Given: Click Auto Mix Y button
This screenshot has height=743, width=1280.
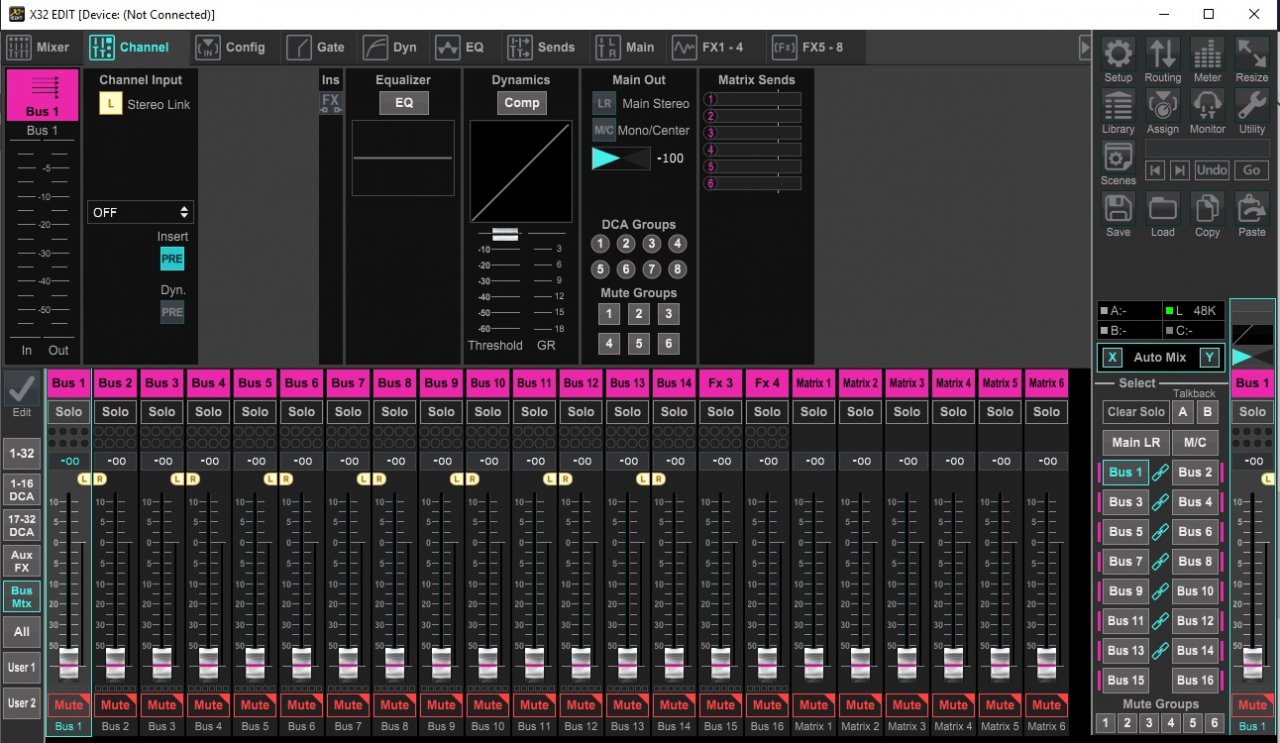Looking at the screenshot, I should click(1209, 357).
